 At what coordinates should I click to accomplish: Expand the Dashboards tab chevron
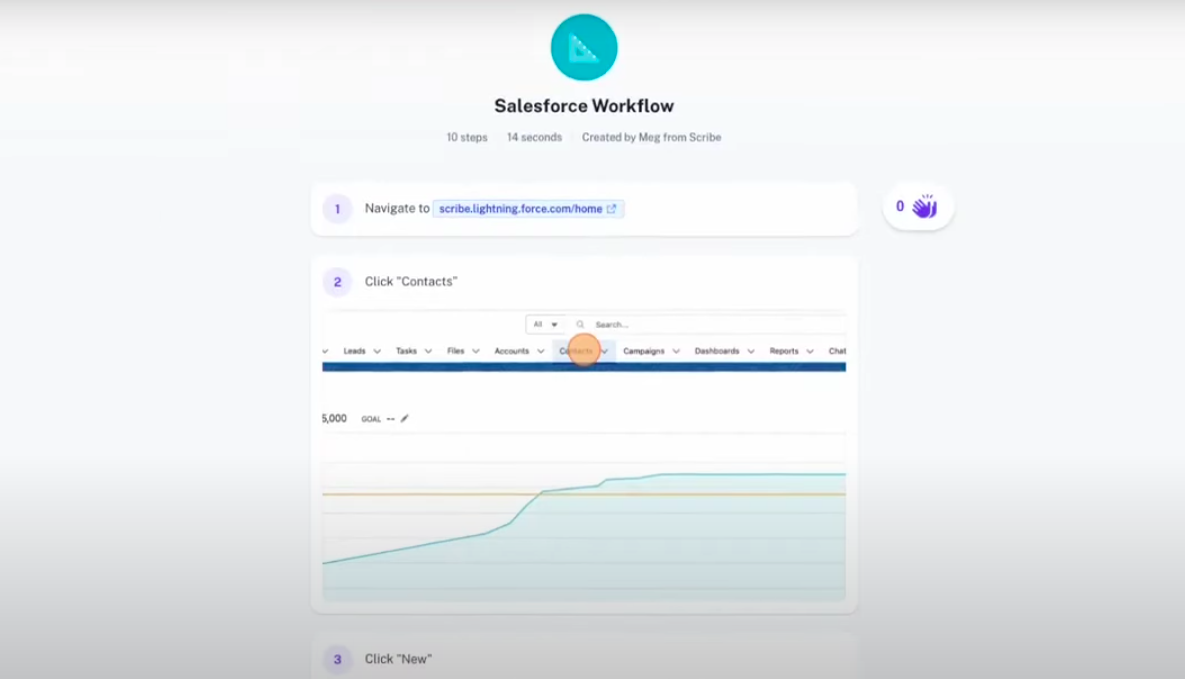click(x=750, y=351)
